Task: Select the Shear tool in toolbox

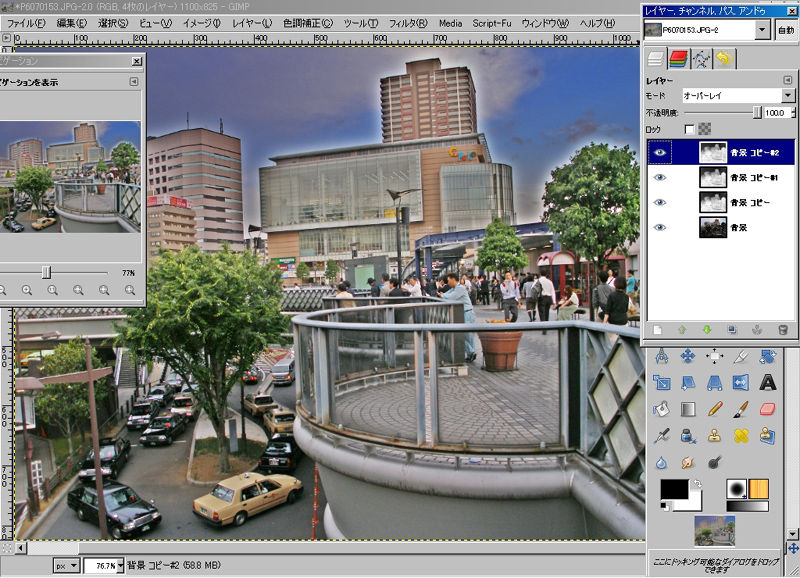Action: click(688, 382)
